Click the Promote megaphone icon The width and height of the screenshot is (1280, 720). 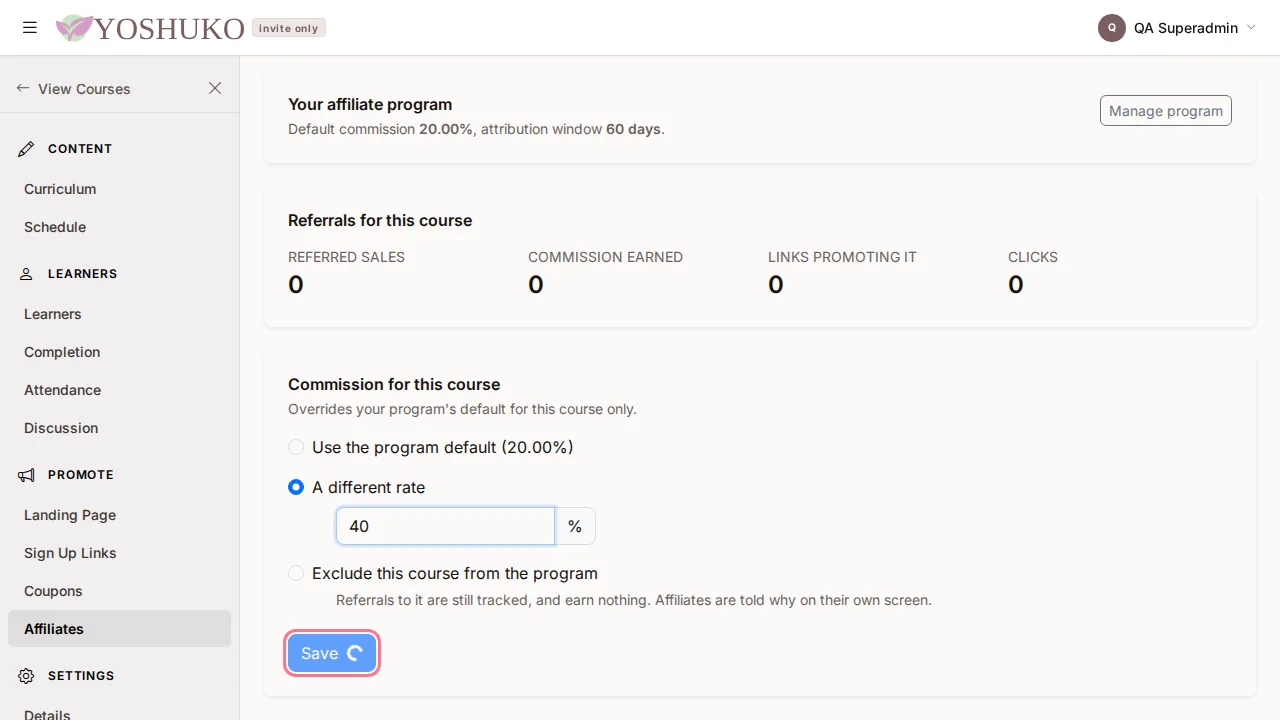27,475
